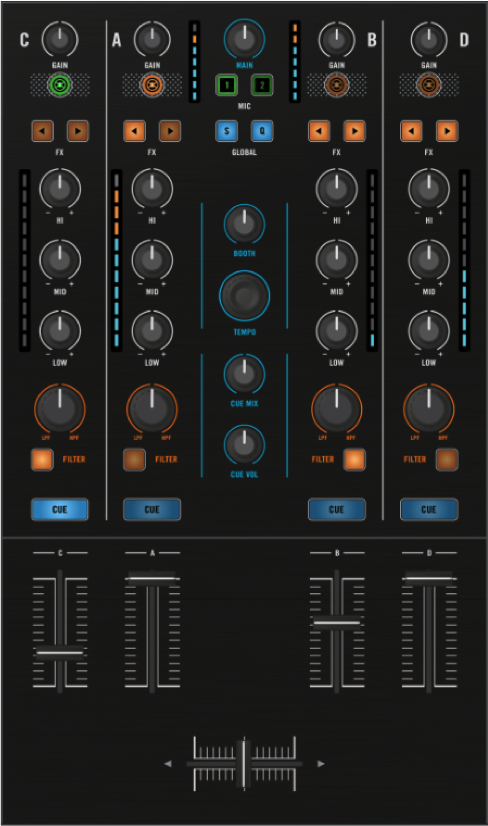Click deck B LOW EQ knob
The height and width of the screenshot is (826, 488).
coord(336,331)
